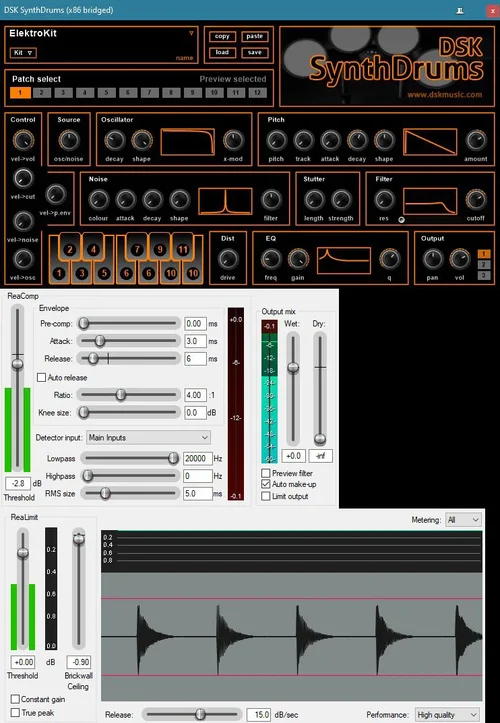Viewport: 500px width, 723px height.
Task: Click the ReaComp Attack slider
Action: coord(129,341)
